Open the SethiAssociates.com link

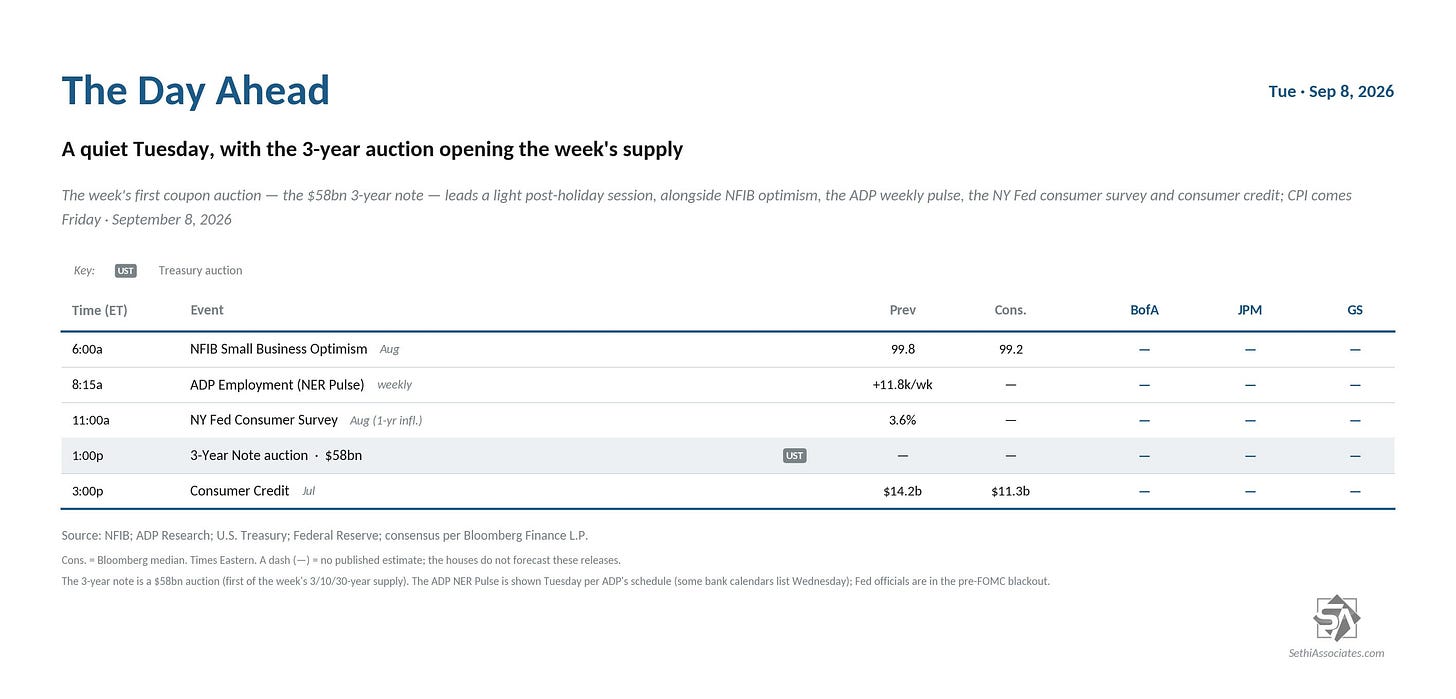click(x=1336, y=653)
